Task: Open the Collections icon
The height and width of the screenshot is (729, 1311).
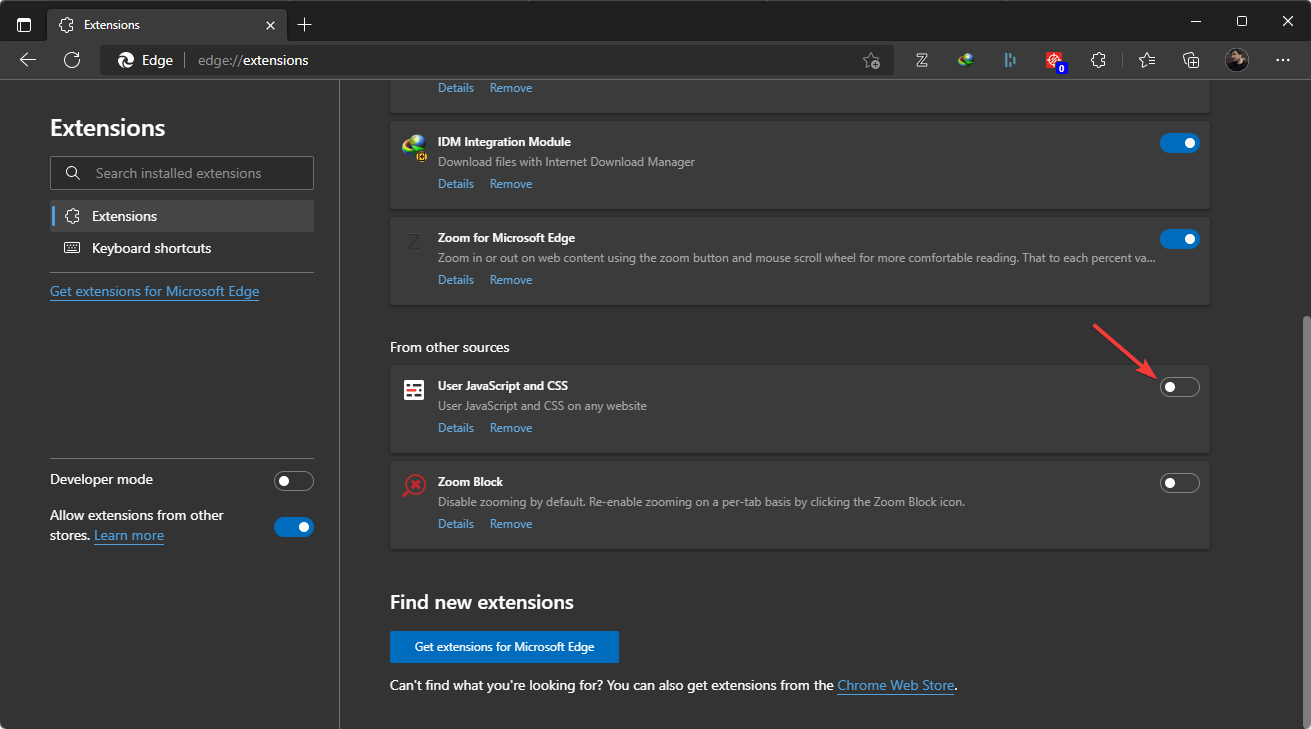Action: click(1191, 60)
